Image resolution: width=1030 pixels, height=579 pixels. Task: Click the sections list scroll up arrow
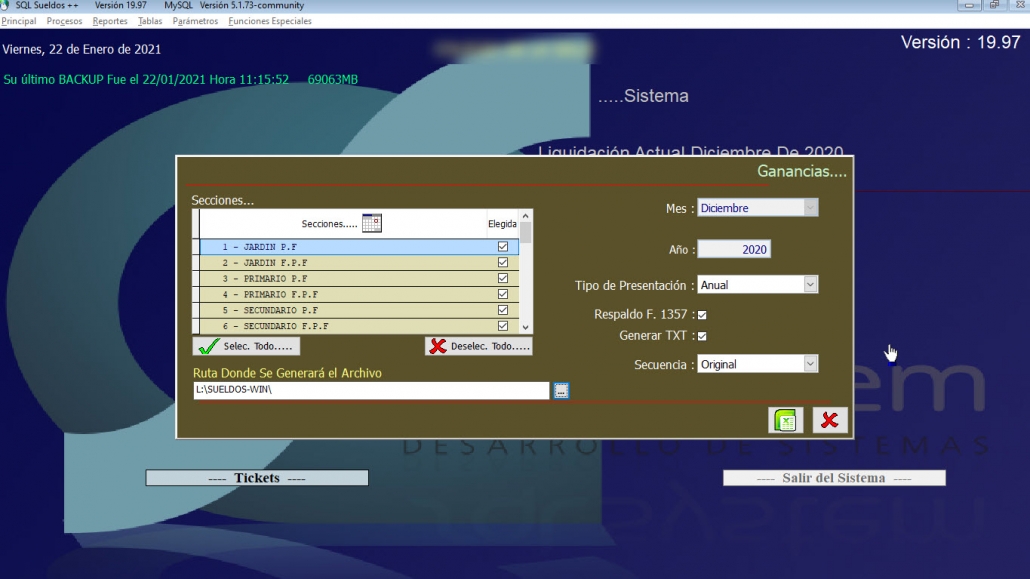coord(526,216)
